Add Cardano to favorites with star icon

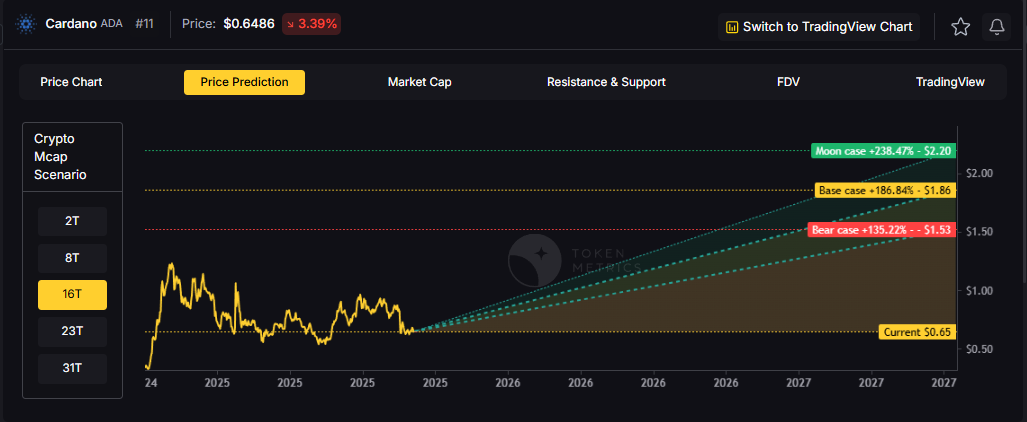coord(960,27)
